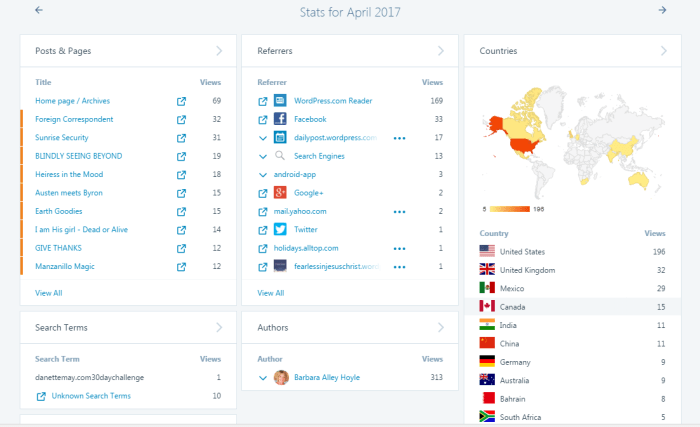Image resolution: width=700 pixels, height=427 pixels.
Task: Open external link icon for Austen meets Byron
Action: pos(181,193)
